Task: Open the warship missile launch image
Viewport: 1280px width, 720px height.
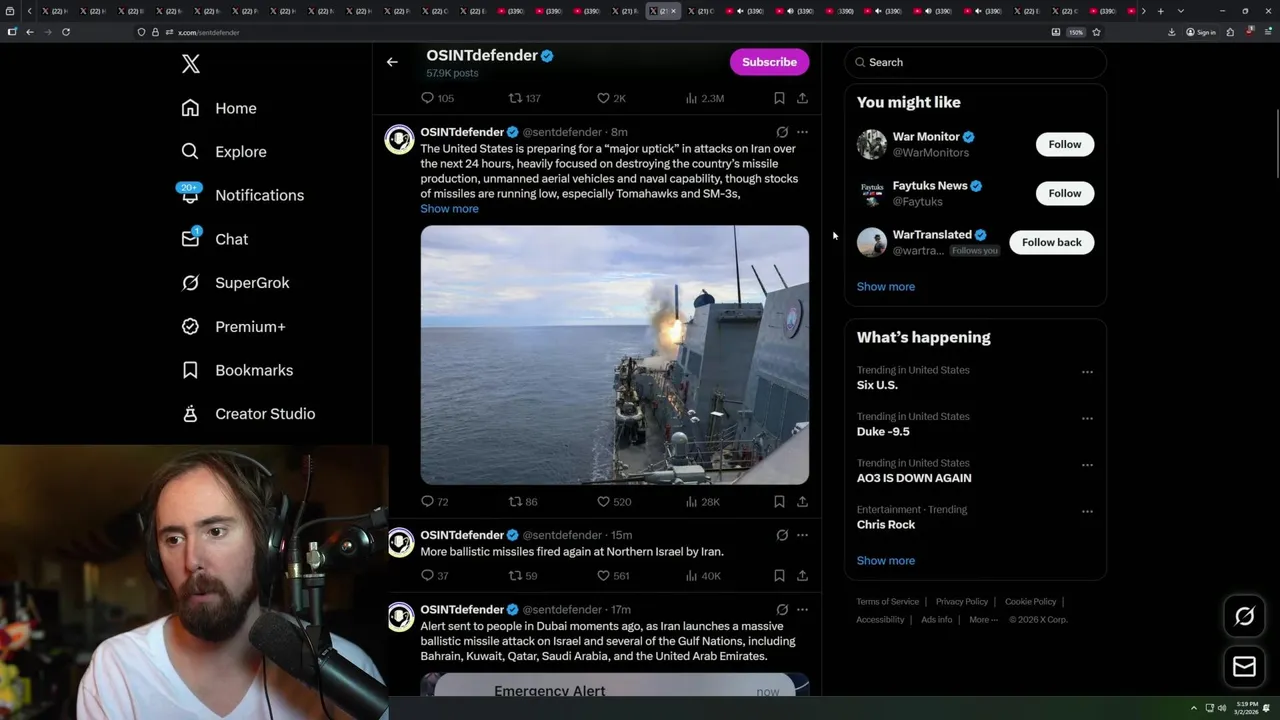Action: 614,355
